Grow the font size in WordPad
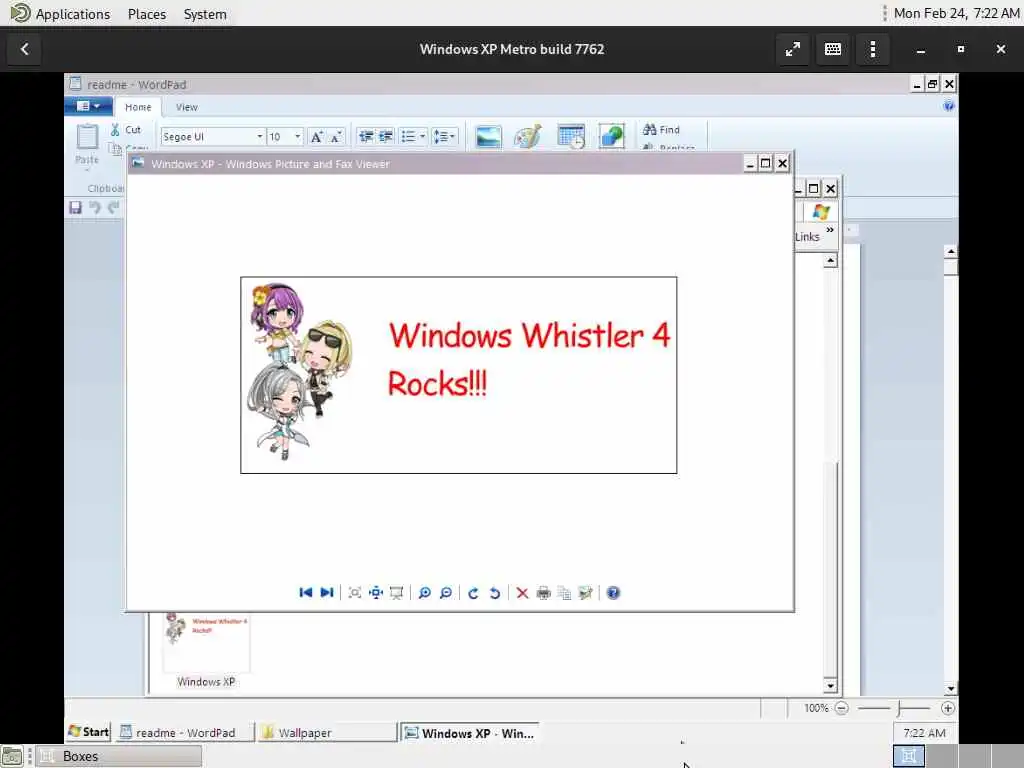The image size is (1024, 768). coord(317,136)
